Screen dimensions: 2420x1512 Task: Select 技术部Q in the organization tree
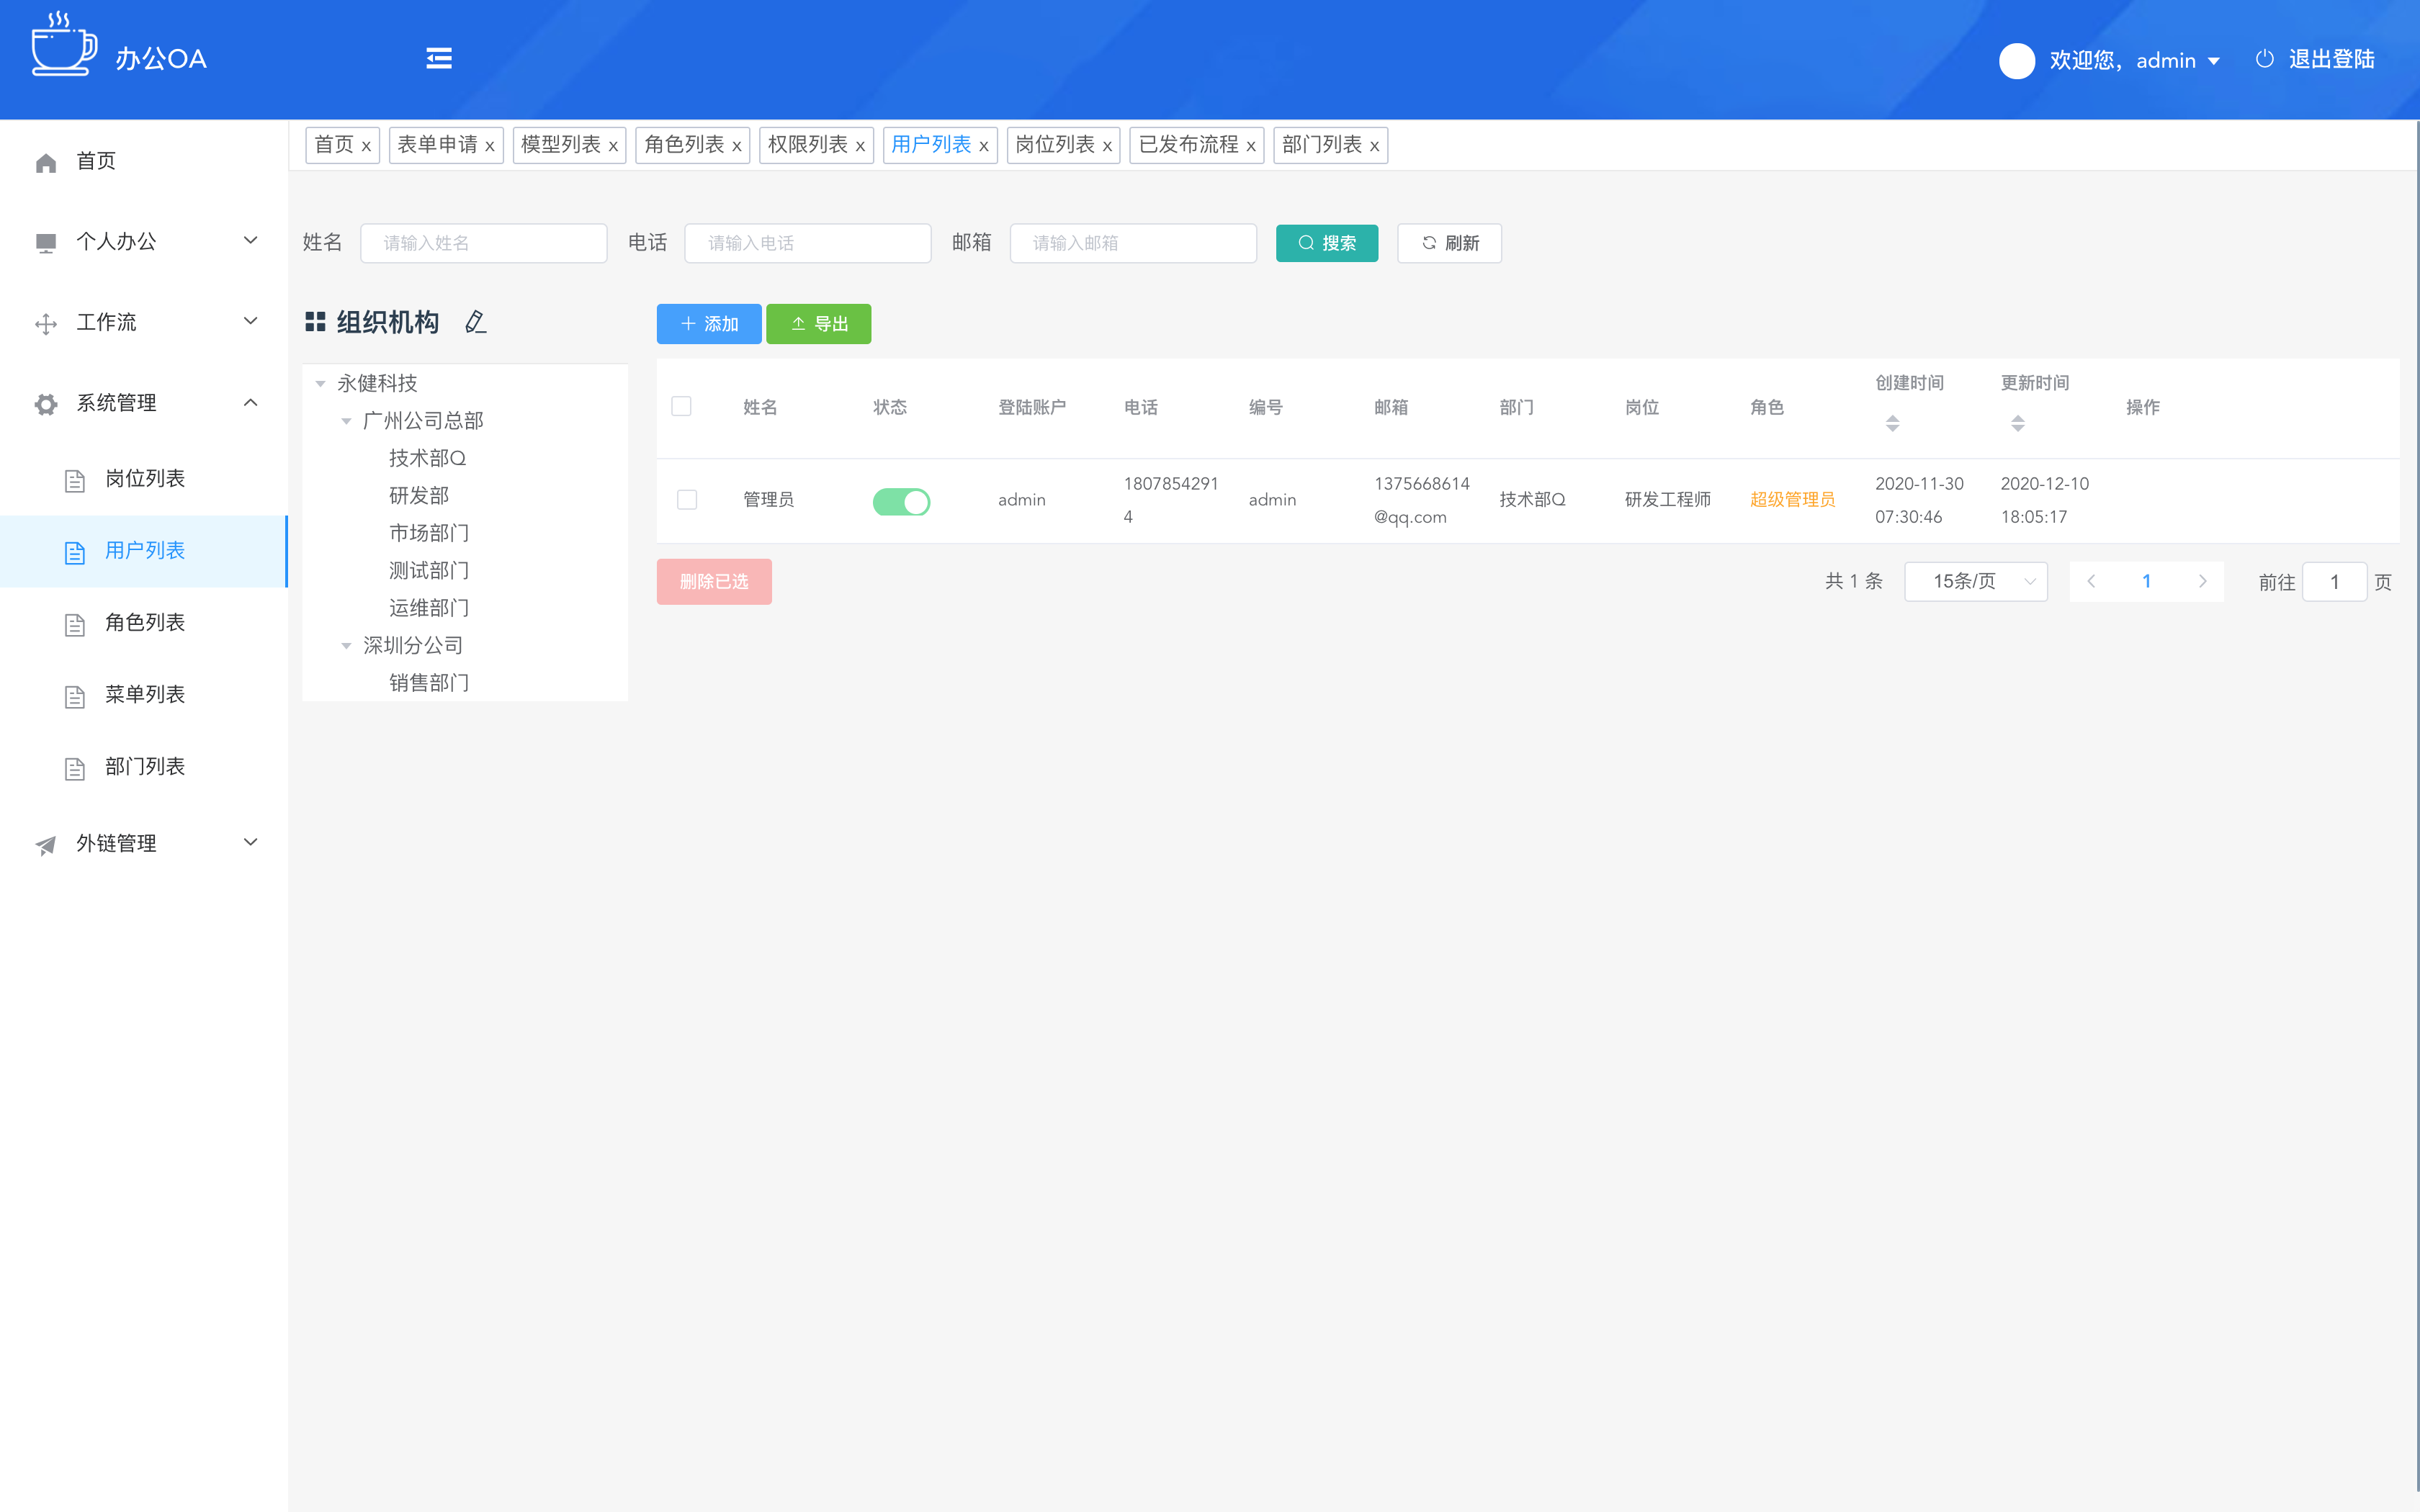(x=427, y=458)
